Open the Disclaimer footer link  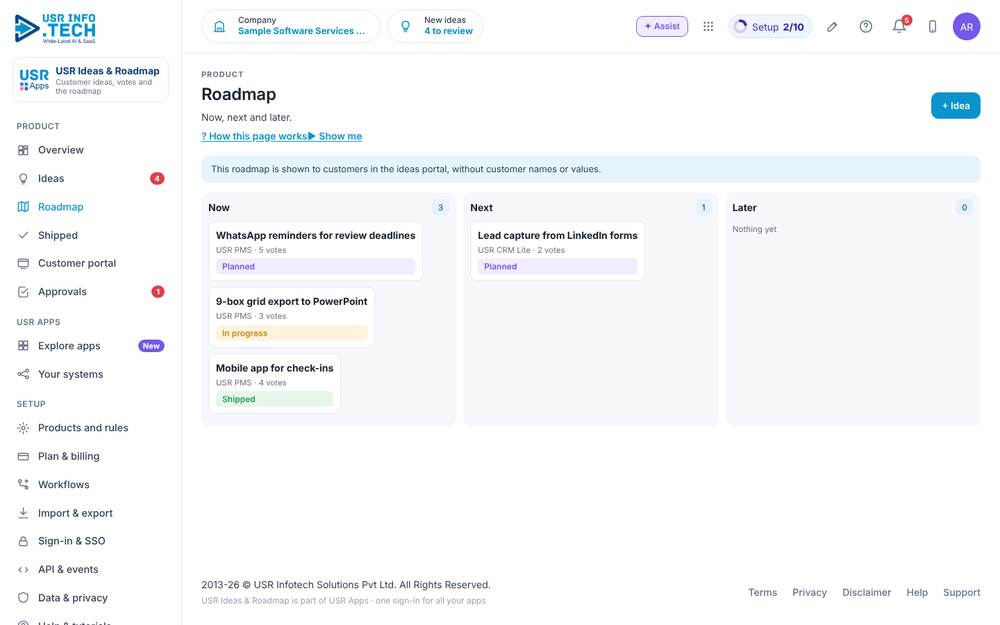coord(866,592)
